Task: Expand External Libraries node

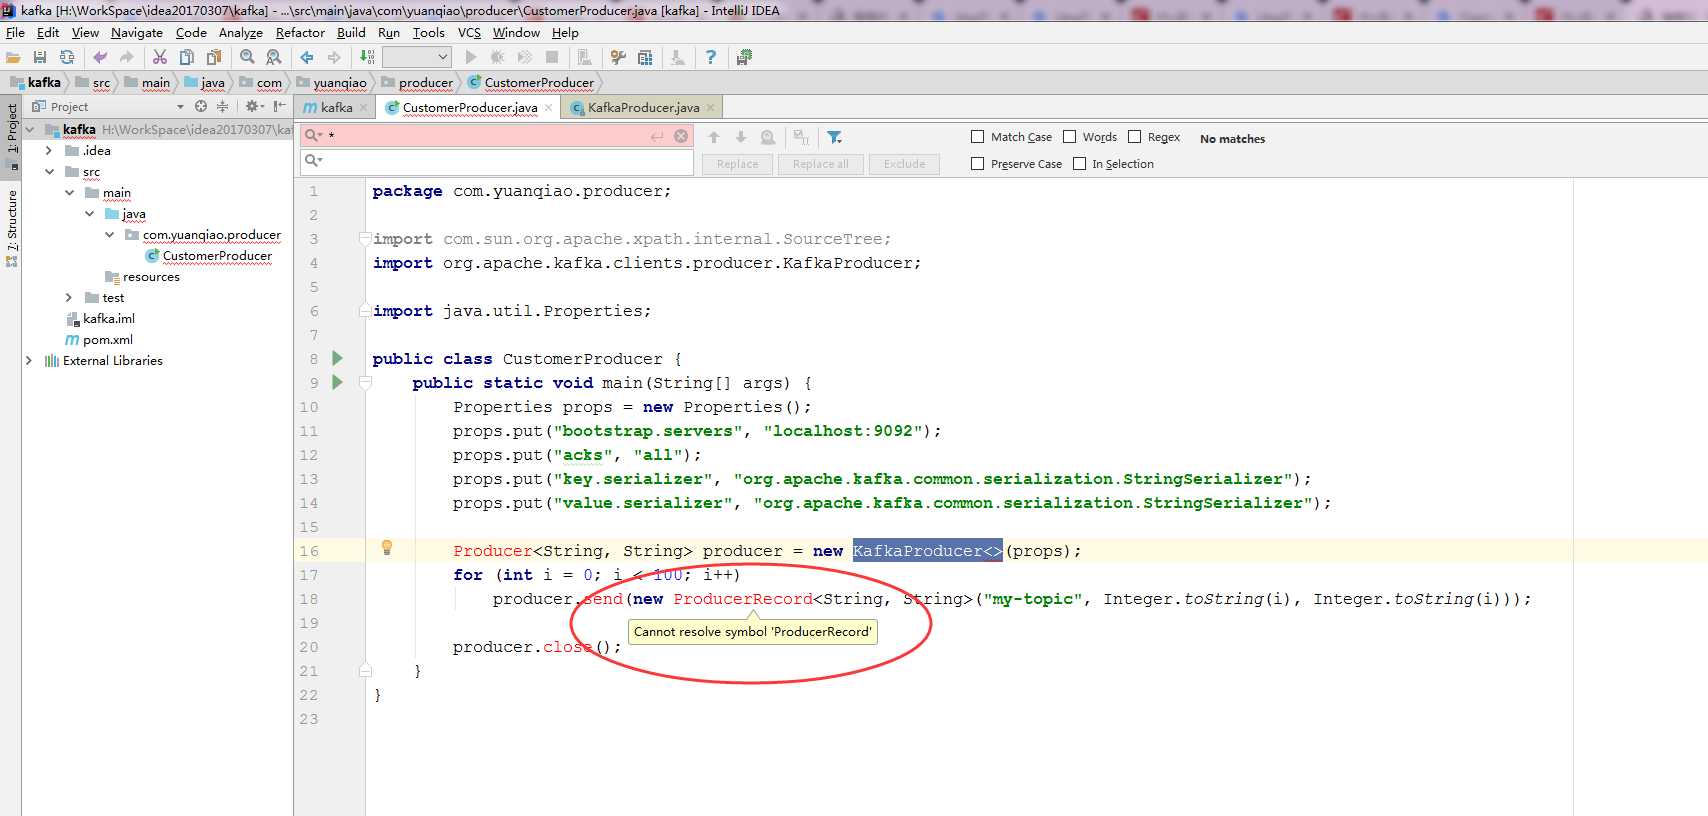Action: [29, 361]
